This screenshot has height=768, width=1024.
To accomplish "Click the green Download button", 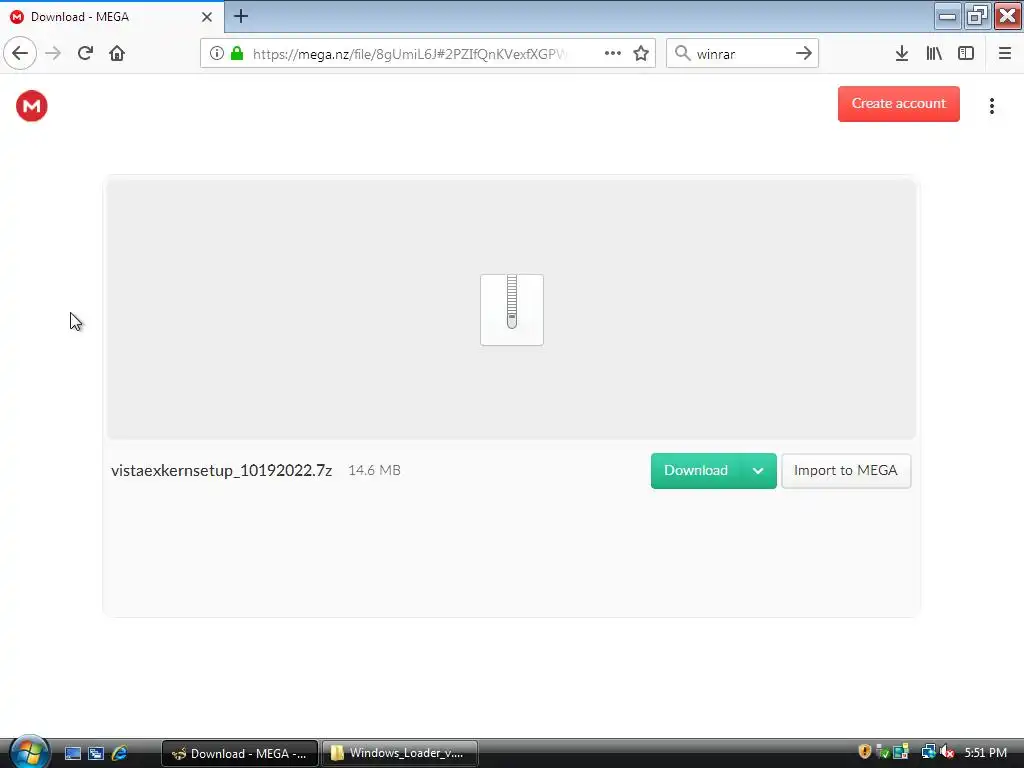I will [696, 471].
